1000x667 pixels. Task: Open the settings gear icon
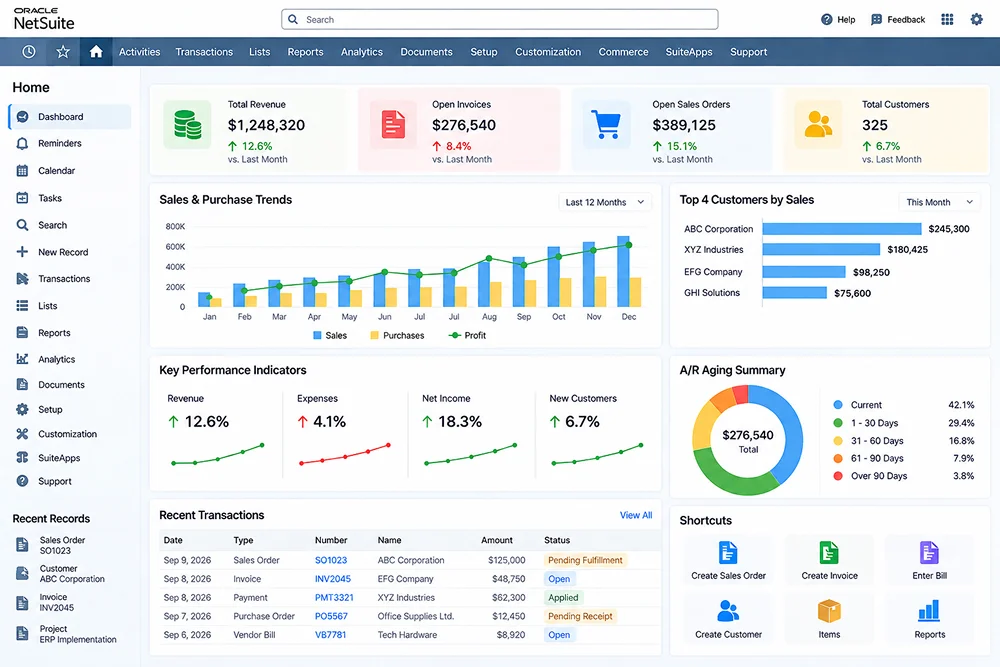(976, 20)
